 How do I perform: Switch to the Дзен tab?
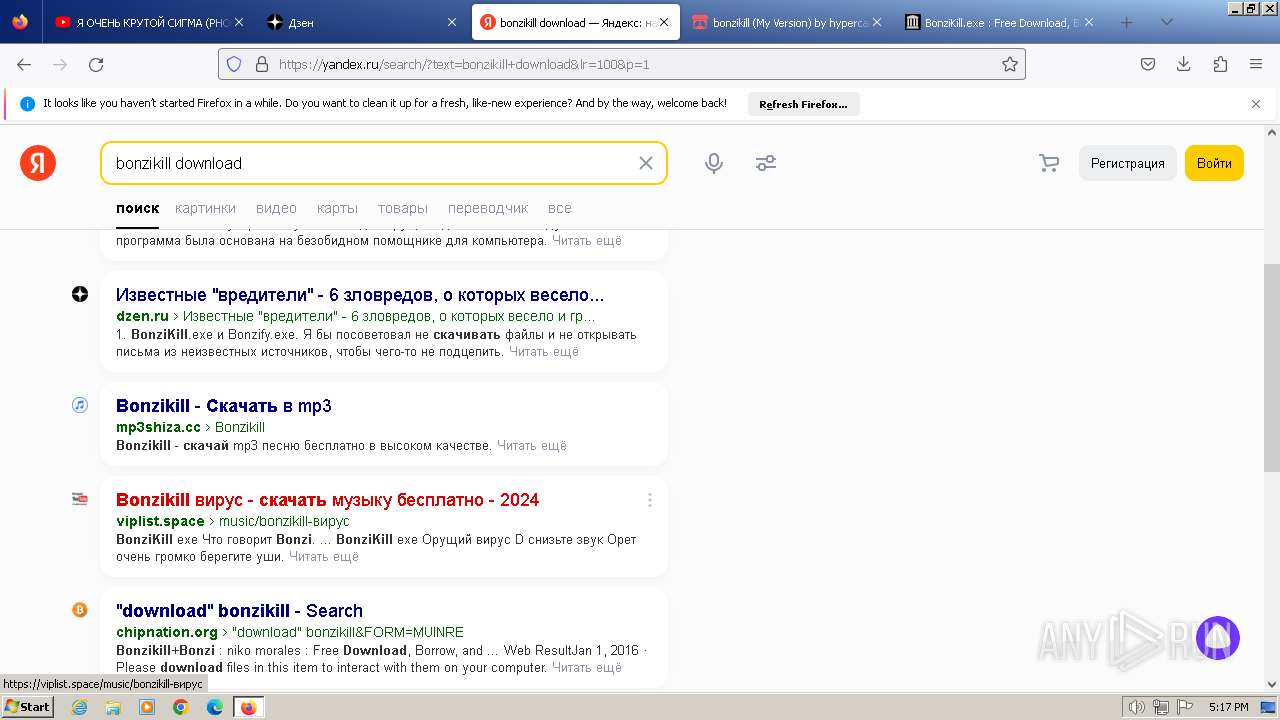(362, 22)
